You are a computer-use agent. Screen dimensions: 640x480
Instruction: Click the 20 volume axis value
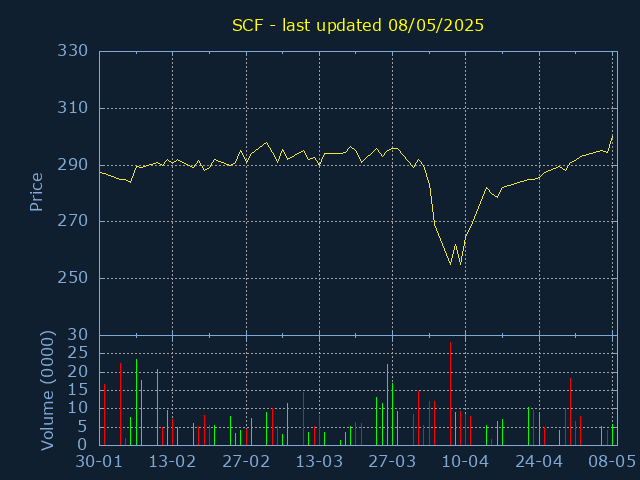point(78,372)
